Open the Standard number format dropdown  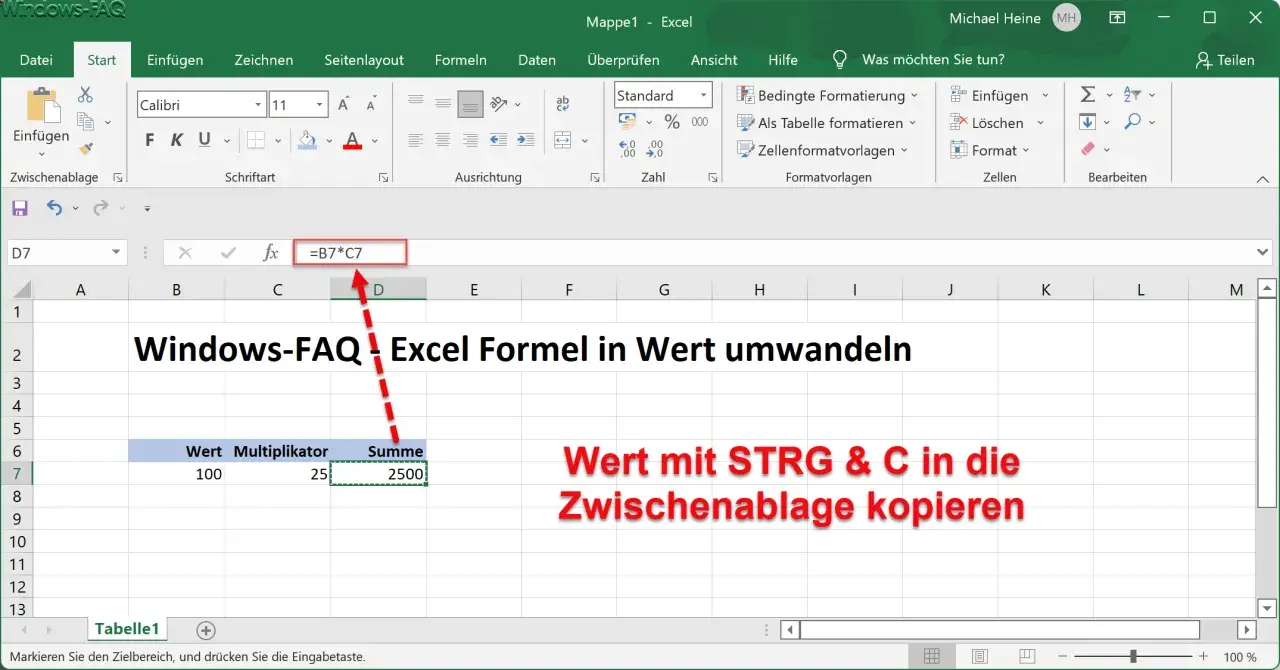[704, 96]
